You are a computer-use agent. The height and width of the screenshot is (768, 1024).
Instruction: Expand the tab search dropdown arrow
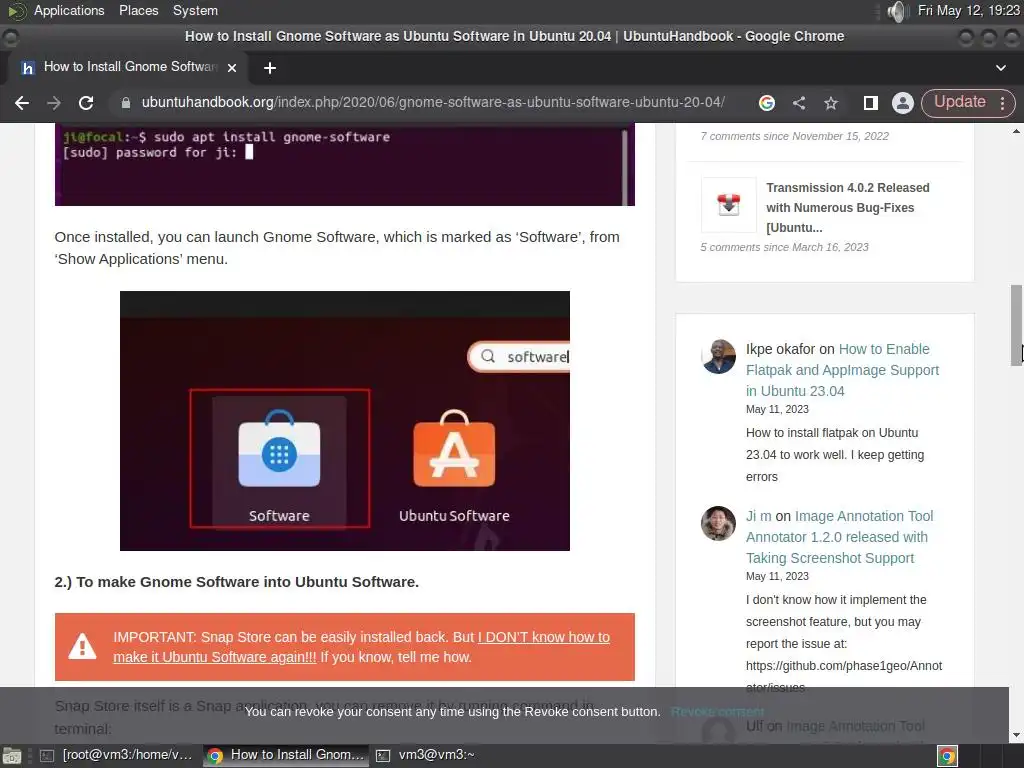click(x=1000, y=68)
